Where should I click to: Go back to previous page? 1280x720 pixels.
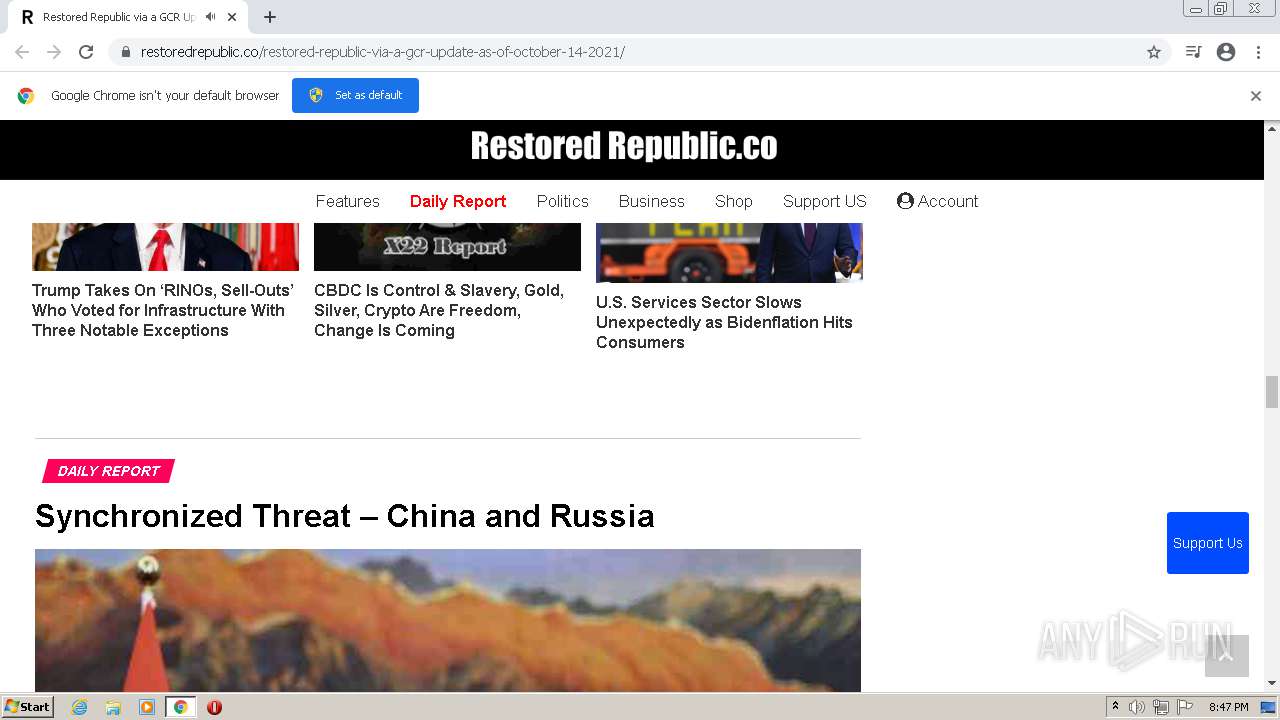[22, 52]
